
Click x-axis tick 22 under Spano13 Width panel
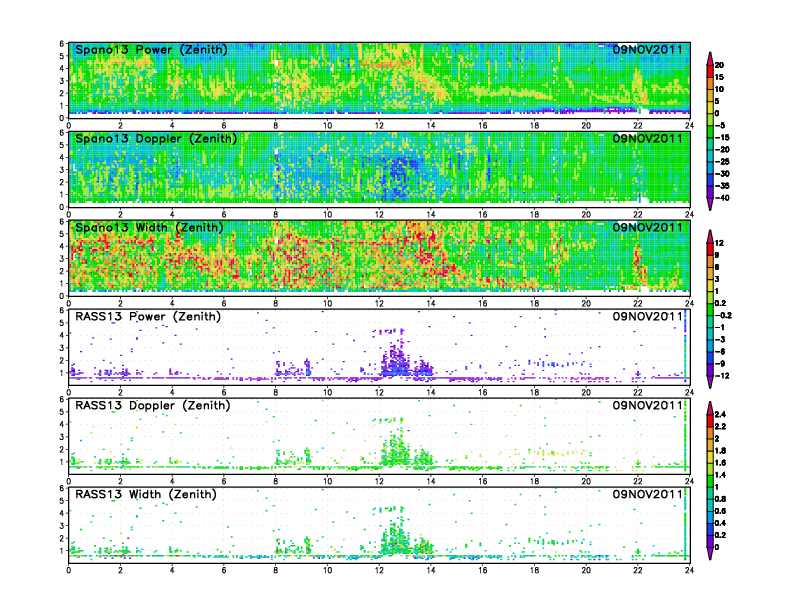point(638,303)
